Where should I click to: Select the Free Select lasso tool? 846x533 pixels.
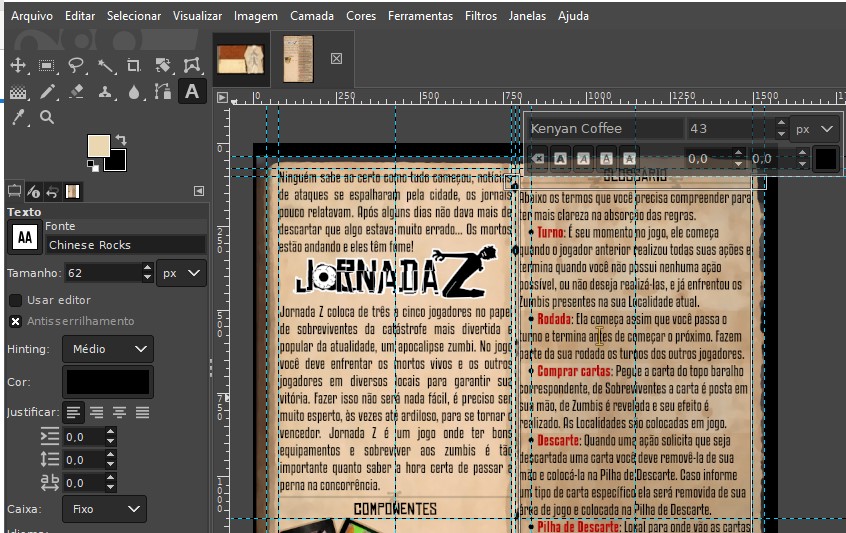coord(76,65)
